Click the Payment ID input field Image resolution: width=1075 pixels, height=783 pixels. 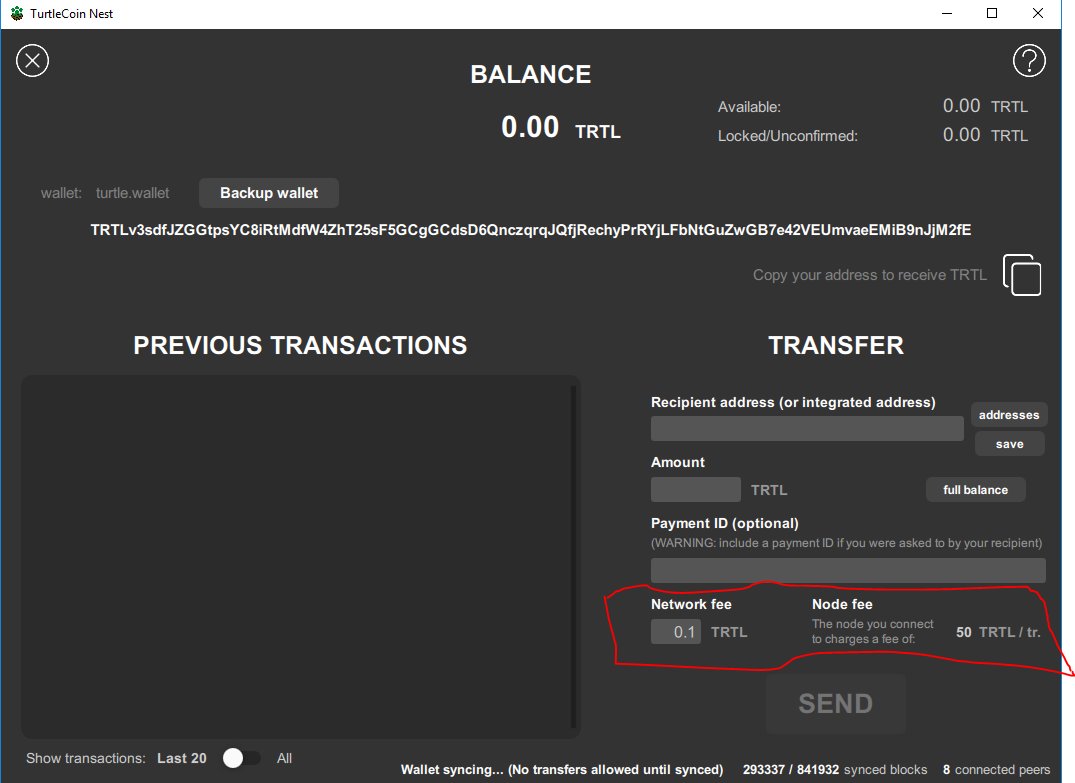point(848,570)
